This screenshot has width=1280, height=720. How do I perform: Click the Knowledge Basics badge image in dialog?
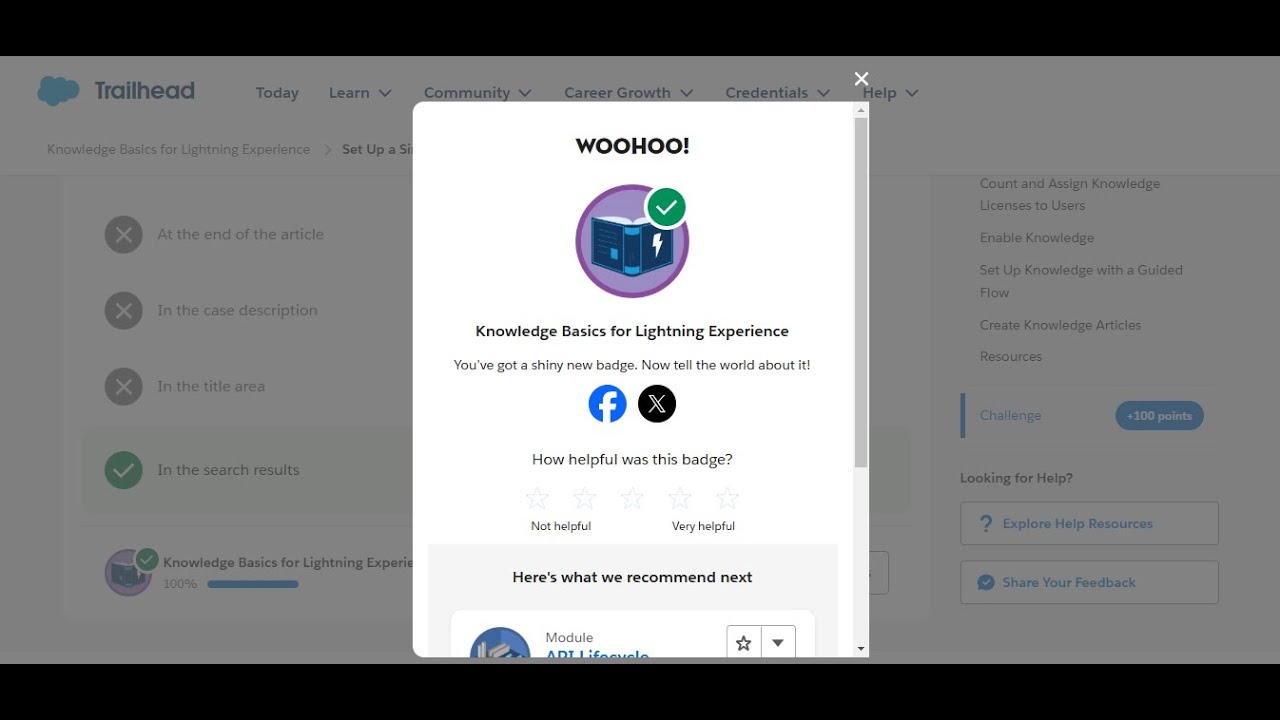click(632, 241)
